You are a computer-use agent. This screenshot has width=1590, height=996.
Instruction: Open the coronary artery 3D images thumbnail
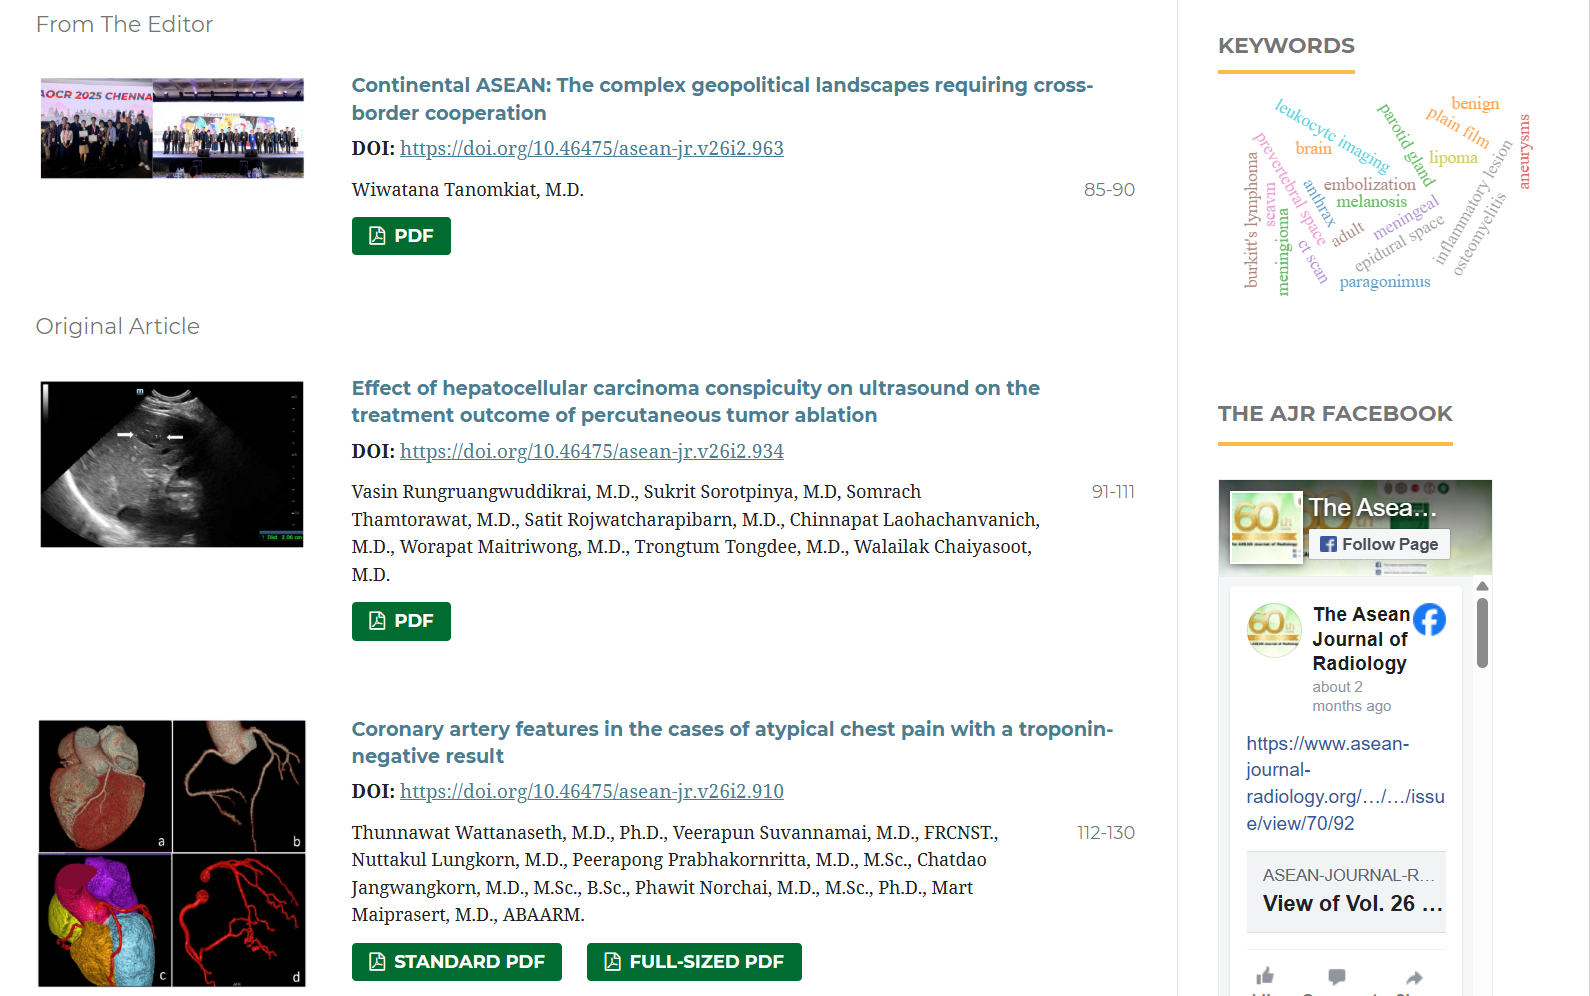click(172, 853)
